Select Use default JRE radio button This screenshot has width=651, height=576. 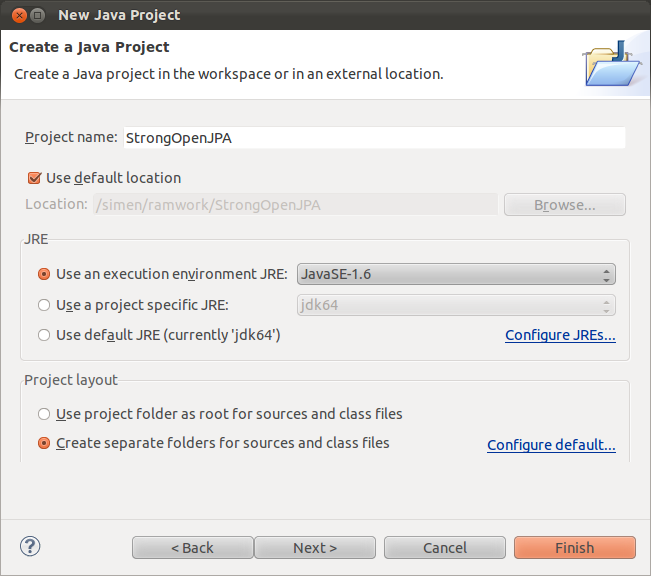pos(44,335)
